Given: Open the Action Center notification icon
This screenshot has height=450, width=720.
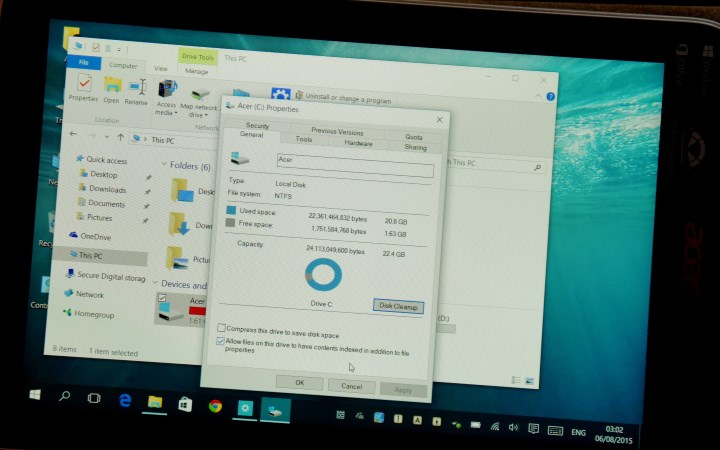Looking at the screenshot, I should (x=533, y=429).
